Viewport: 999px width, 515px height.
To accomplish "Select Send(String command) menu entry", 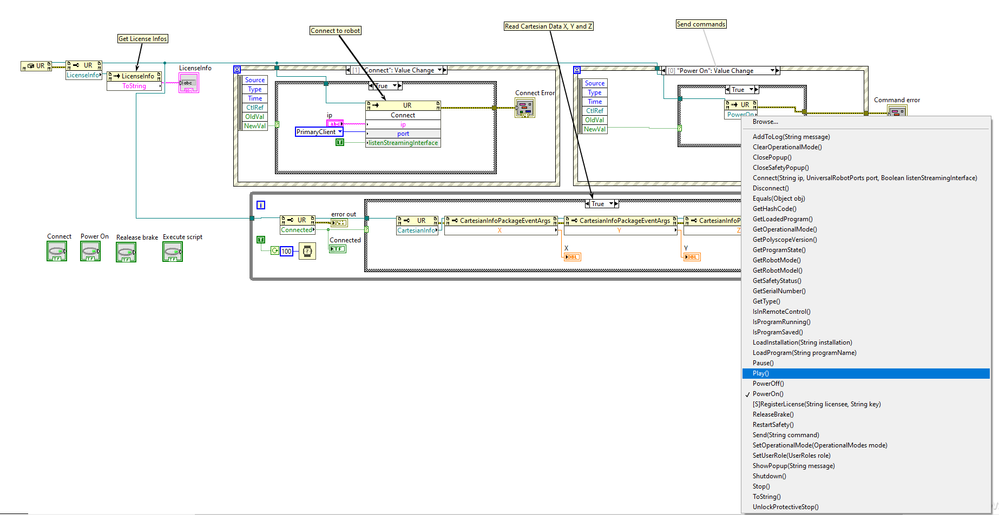I will (866, 435).
